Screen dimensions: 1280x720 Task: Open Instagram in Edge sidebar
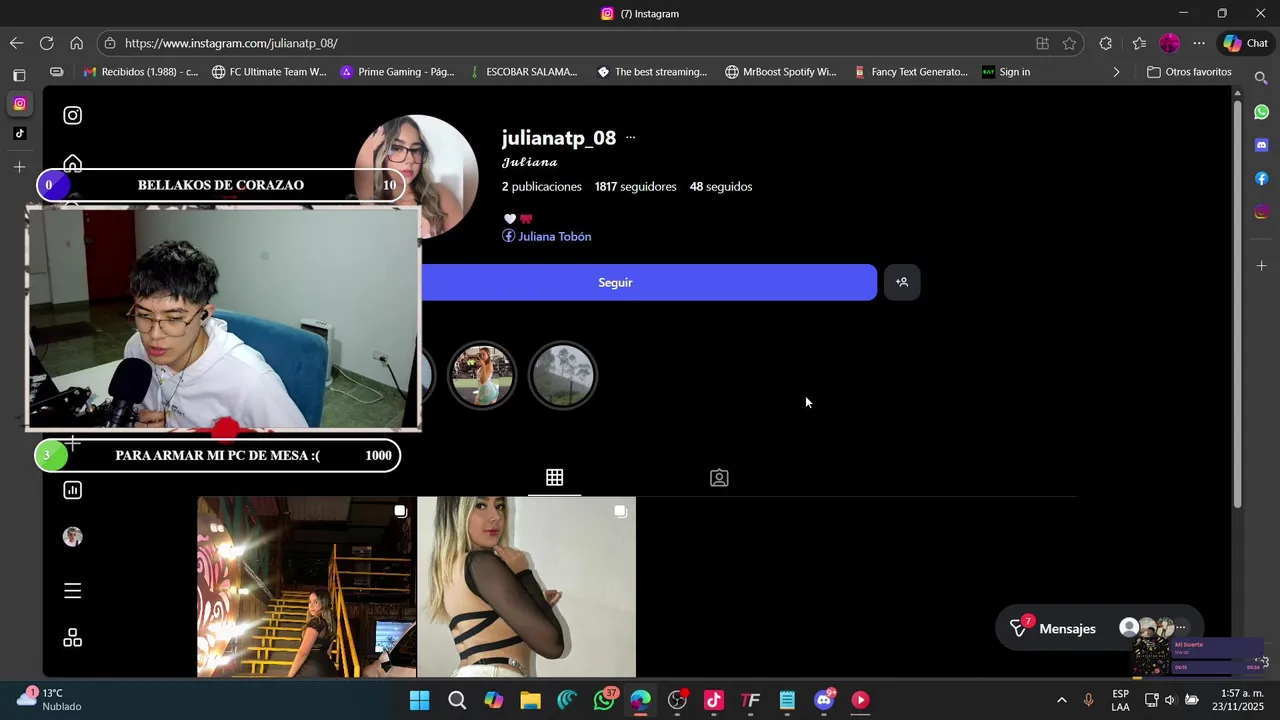pyautogui.click(x=1261, y=212)
